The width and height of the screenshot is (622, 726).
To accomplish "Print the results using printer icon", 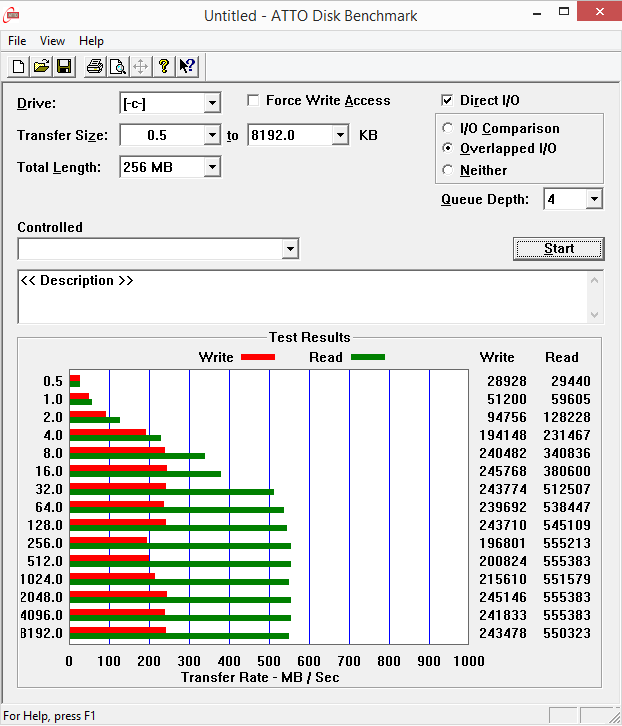I will [x=95, y=67].
